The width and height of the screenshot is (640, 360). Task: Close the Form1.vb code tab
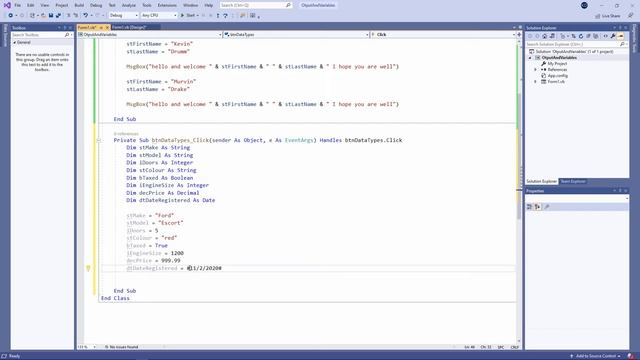tap(107, 27)
